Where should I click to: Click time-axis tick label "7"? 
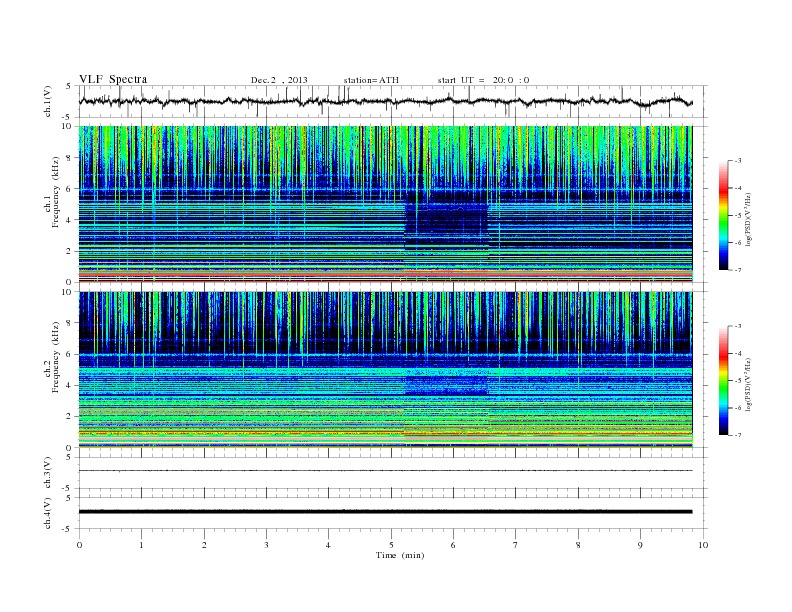(516, 545)
